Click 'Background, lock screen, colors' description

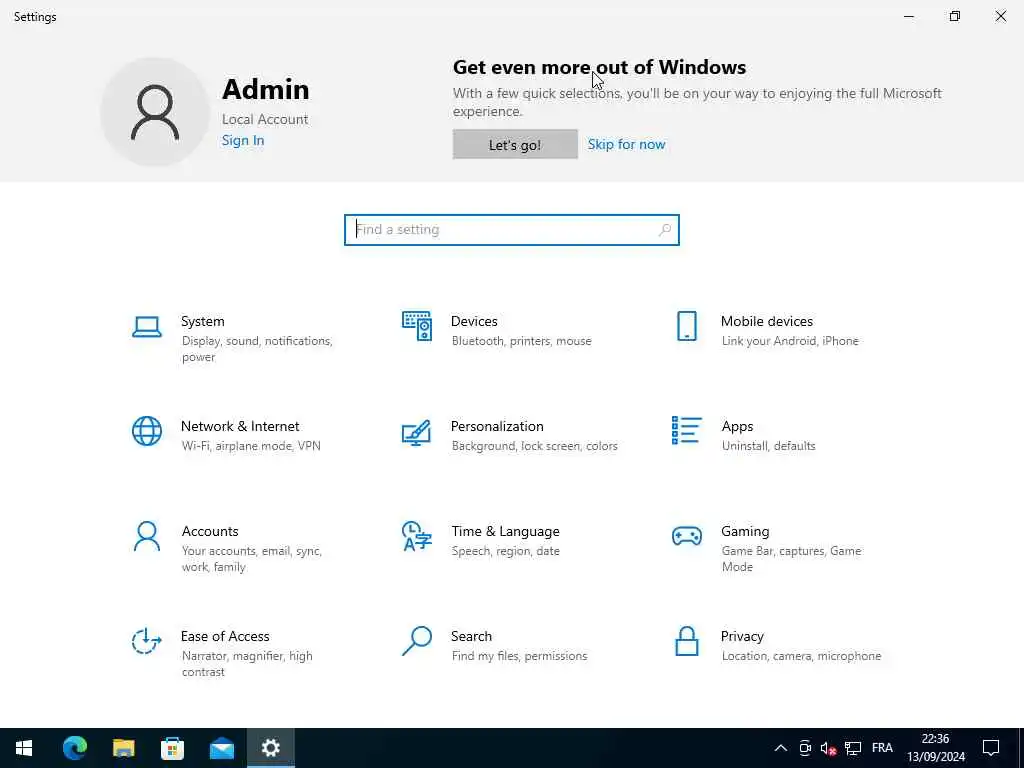(534, 446)
